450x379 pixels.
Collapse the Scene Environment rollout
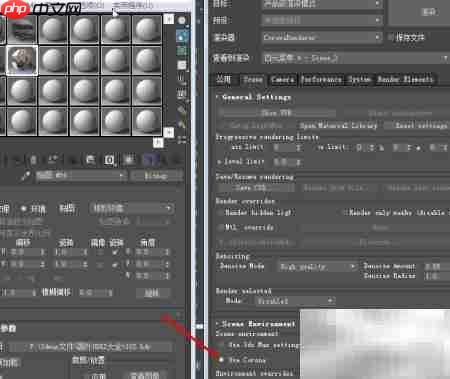(256, 324)
